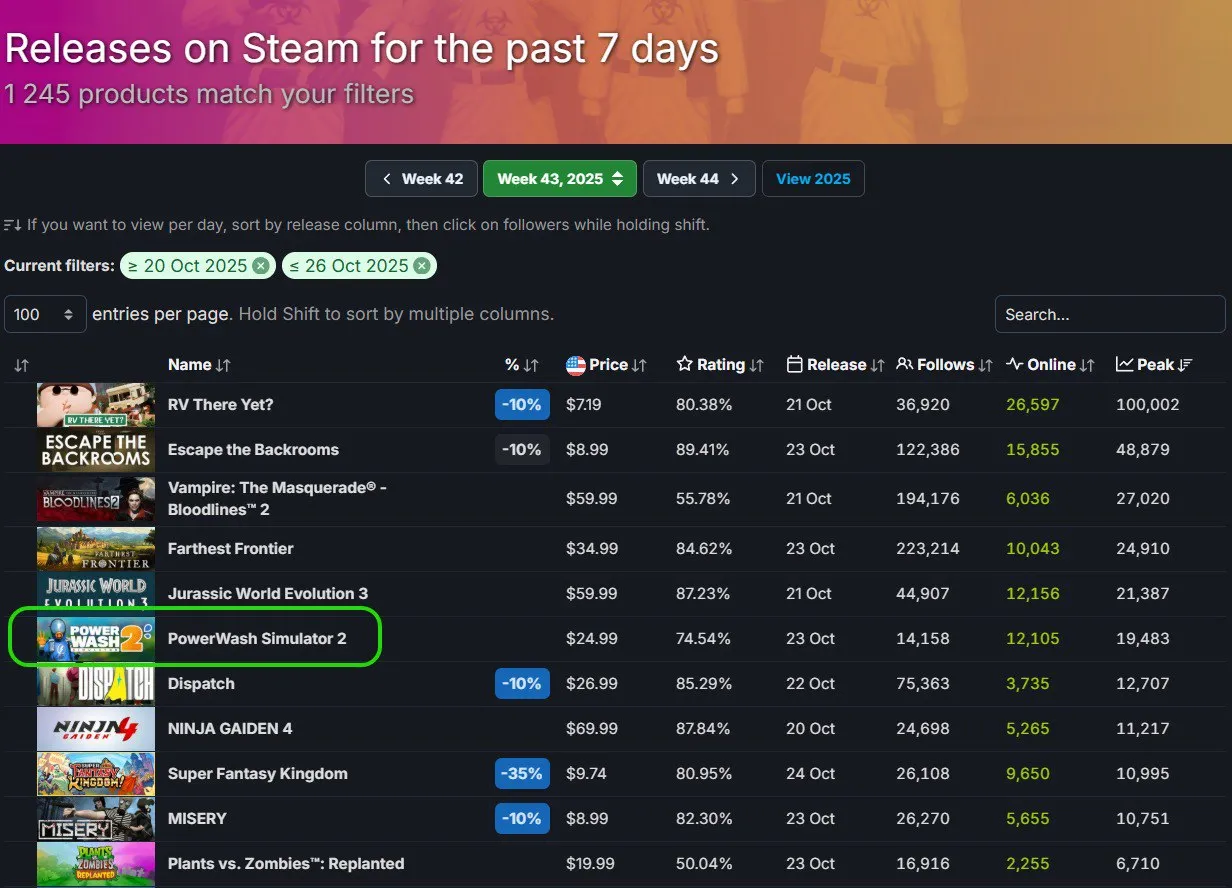Click MISERY -10% discount badge
This screenshot has width=1232, height=888.
(x=522, y=819)
